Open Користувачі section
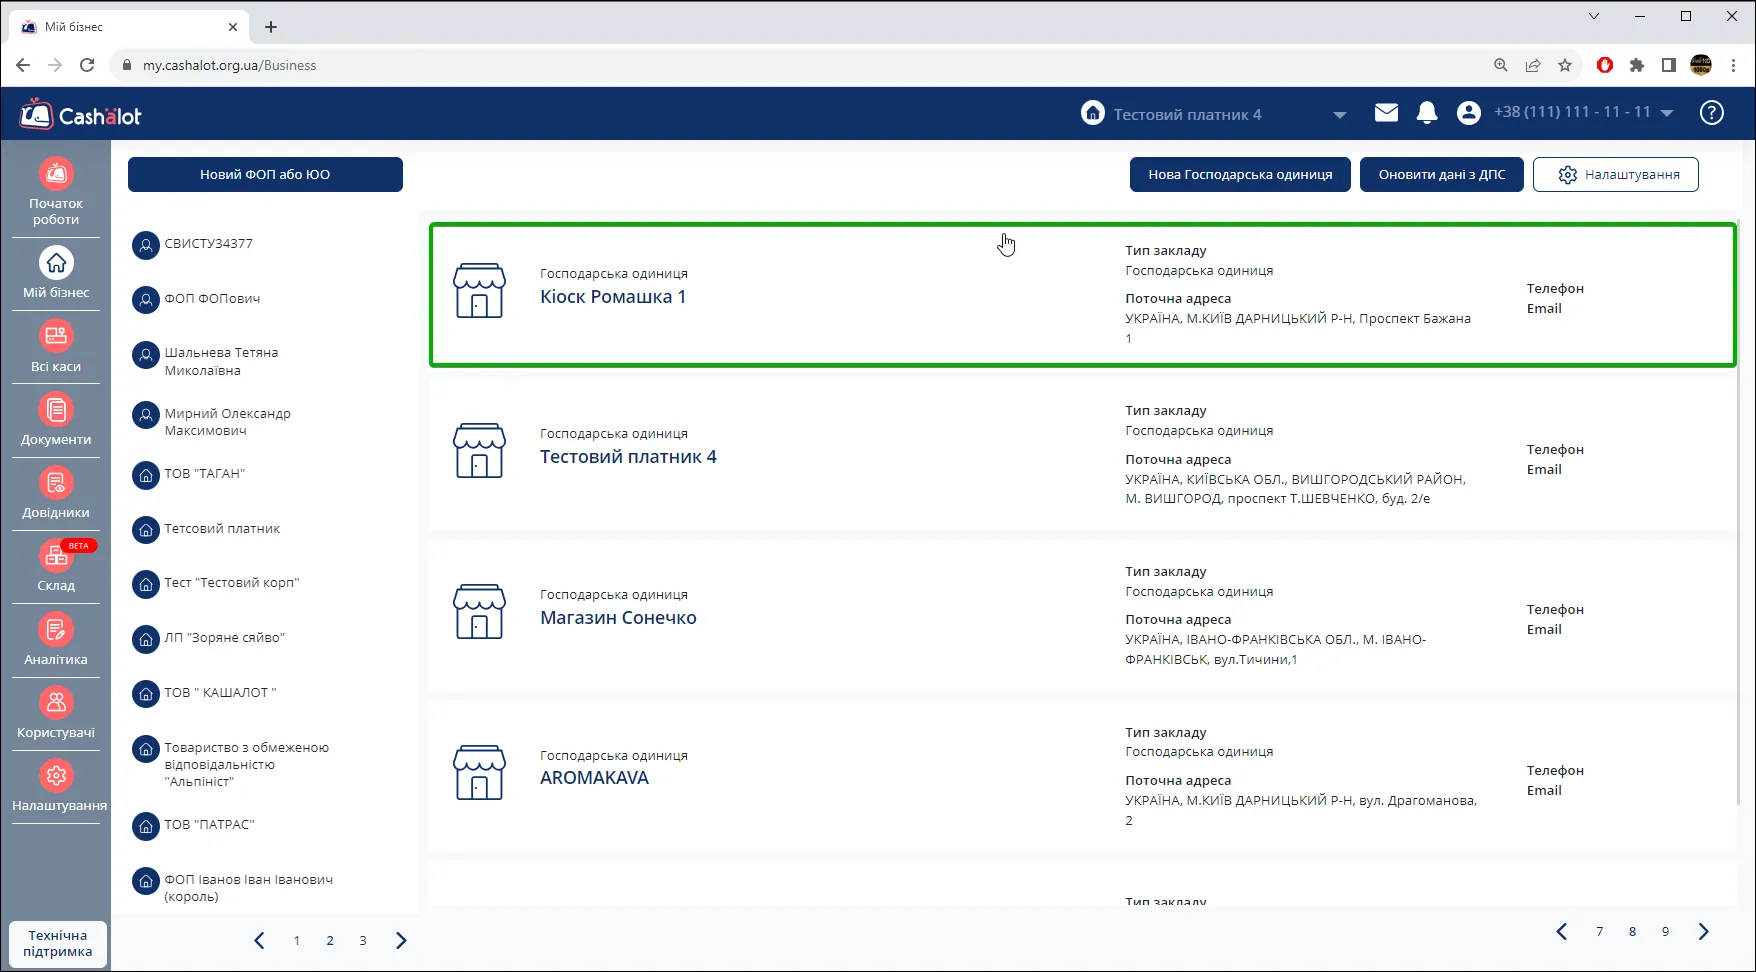 (x=56, y=703)
